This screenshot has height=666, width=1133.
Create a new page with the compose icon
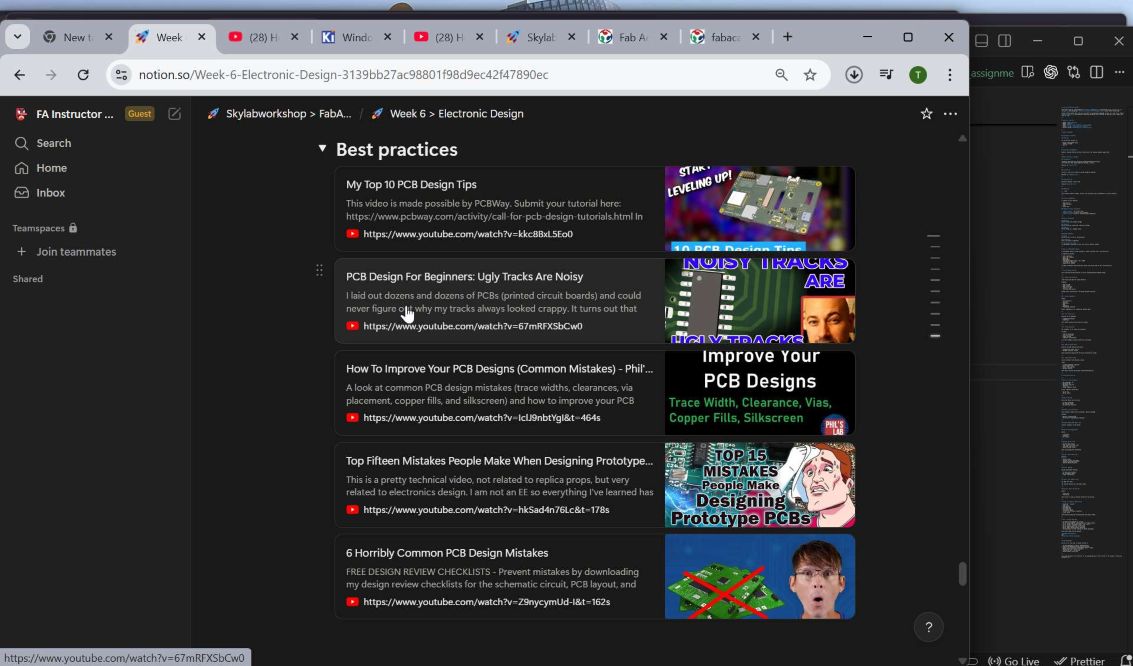174,113
